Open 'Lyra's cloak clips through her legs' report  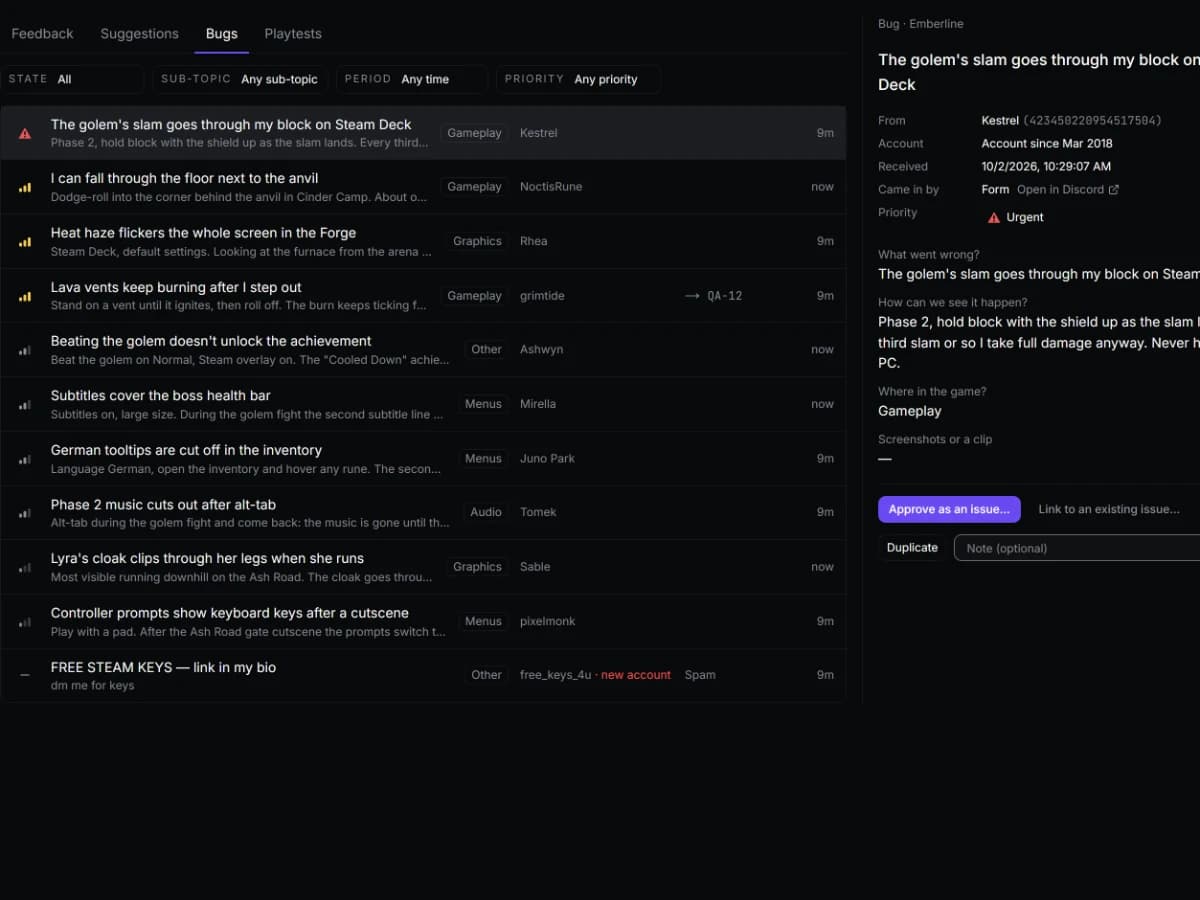point(423,567)
